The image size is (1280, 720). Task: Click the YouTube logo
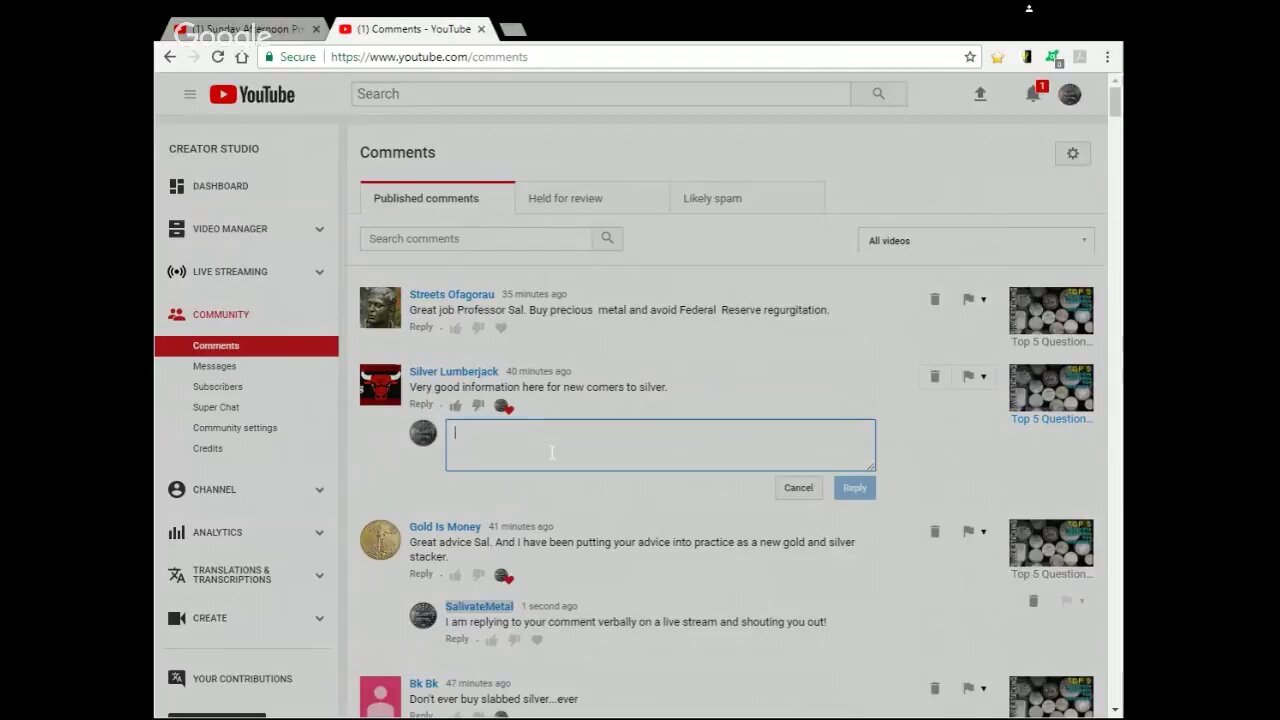(252, 94)
